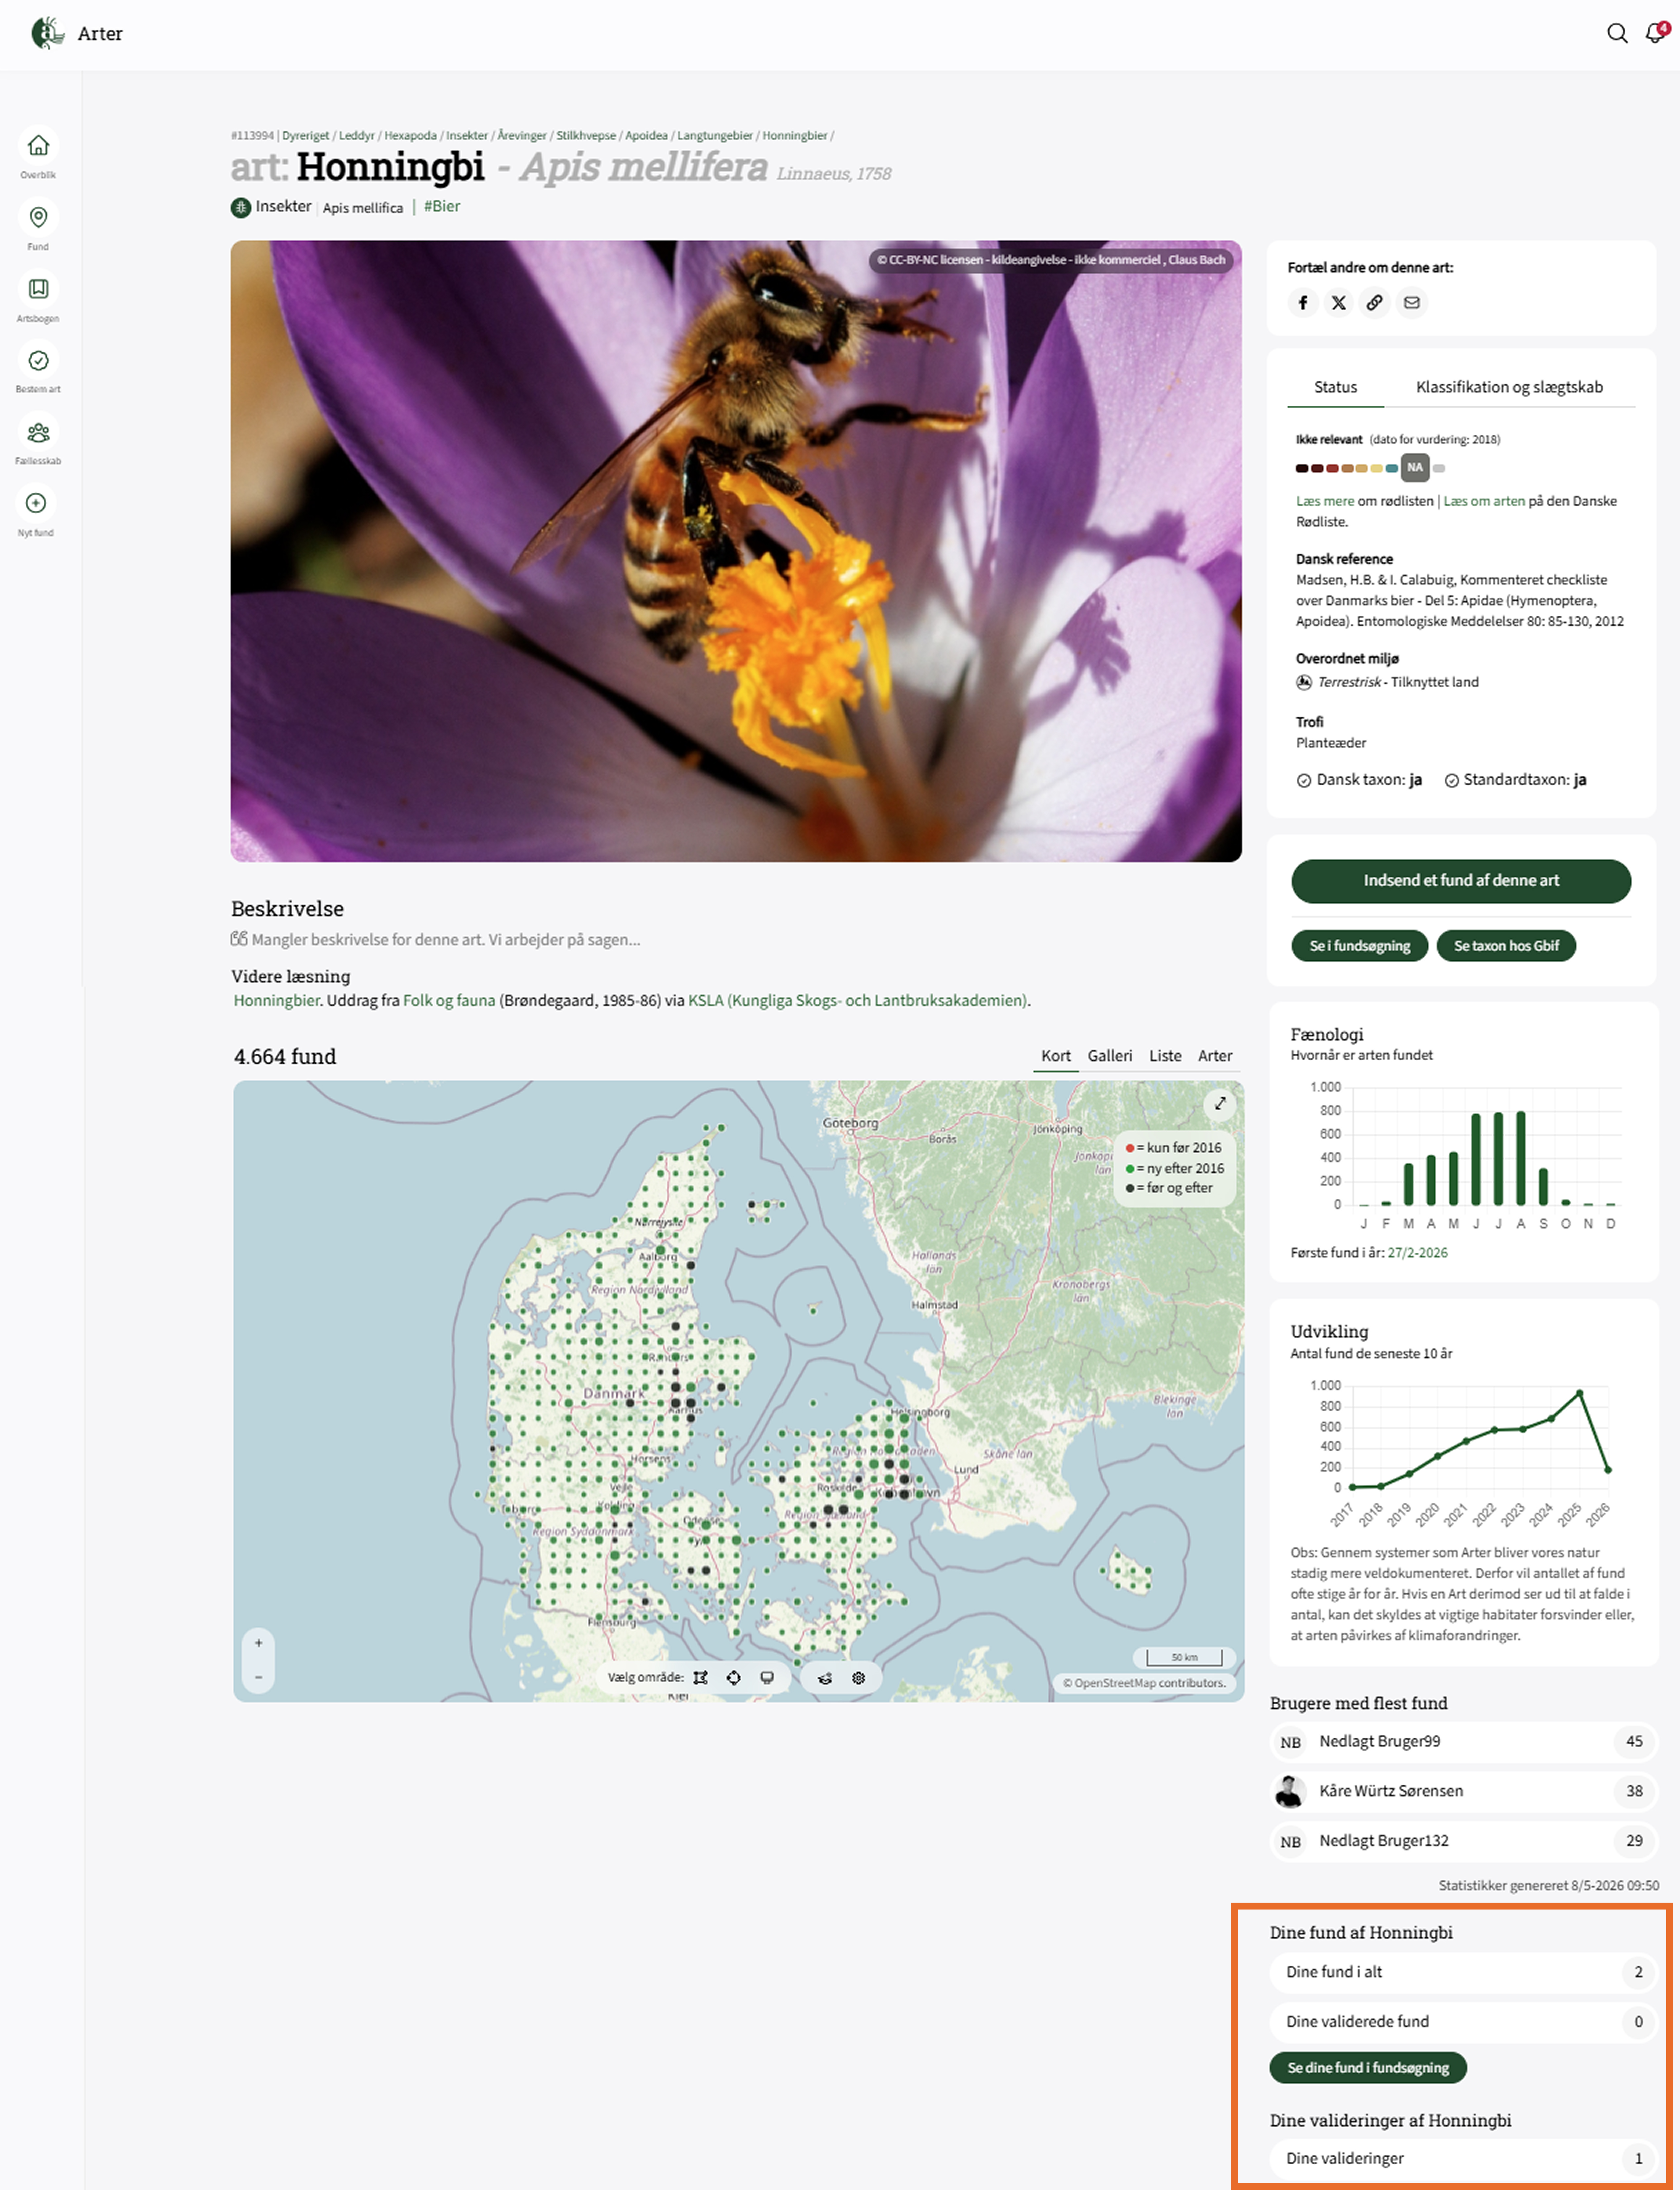The image size is (1680, 2190).
Task: Open the Artsbogen book icon
Action: point(38,289)
